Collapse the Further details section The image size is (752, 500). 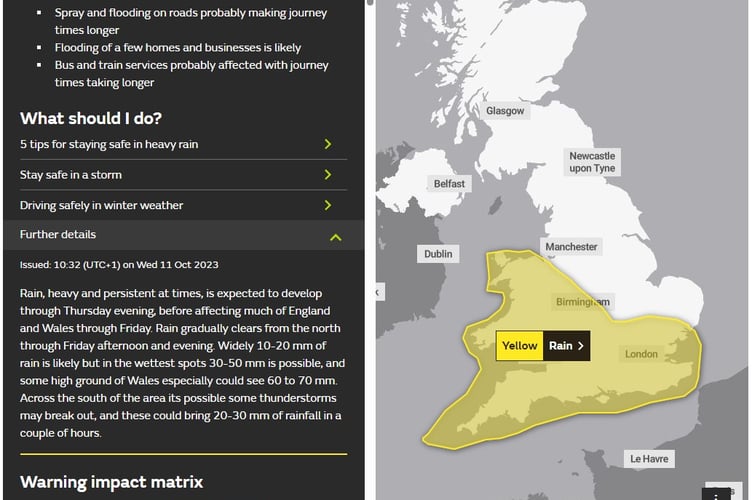click(x=335, y=236)
